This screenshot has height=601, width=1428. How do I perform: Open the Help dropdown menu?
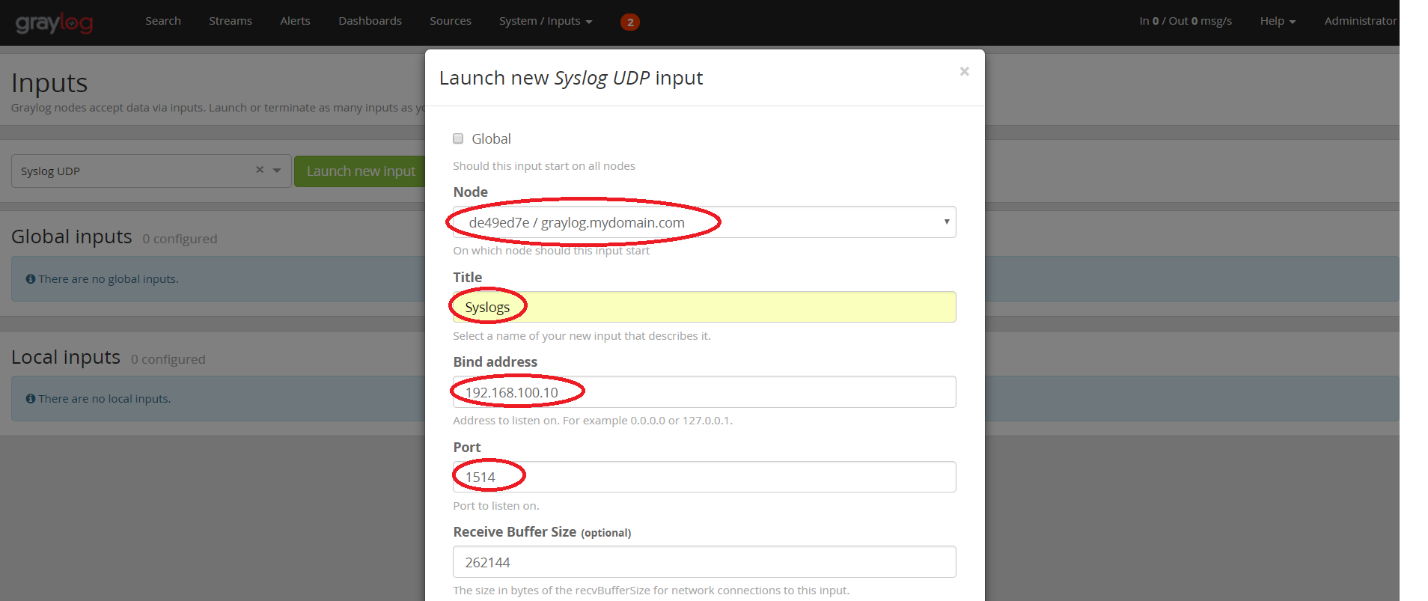tap(1277, 21)
